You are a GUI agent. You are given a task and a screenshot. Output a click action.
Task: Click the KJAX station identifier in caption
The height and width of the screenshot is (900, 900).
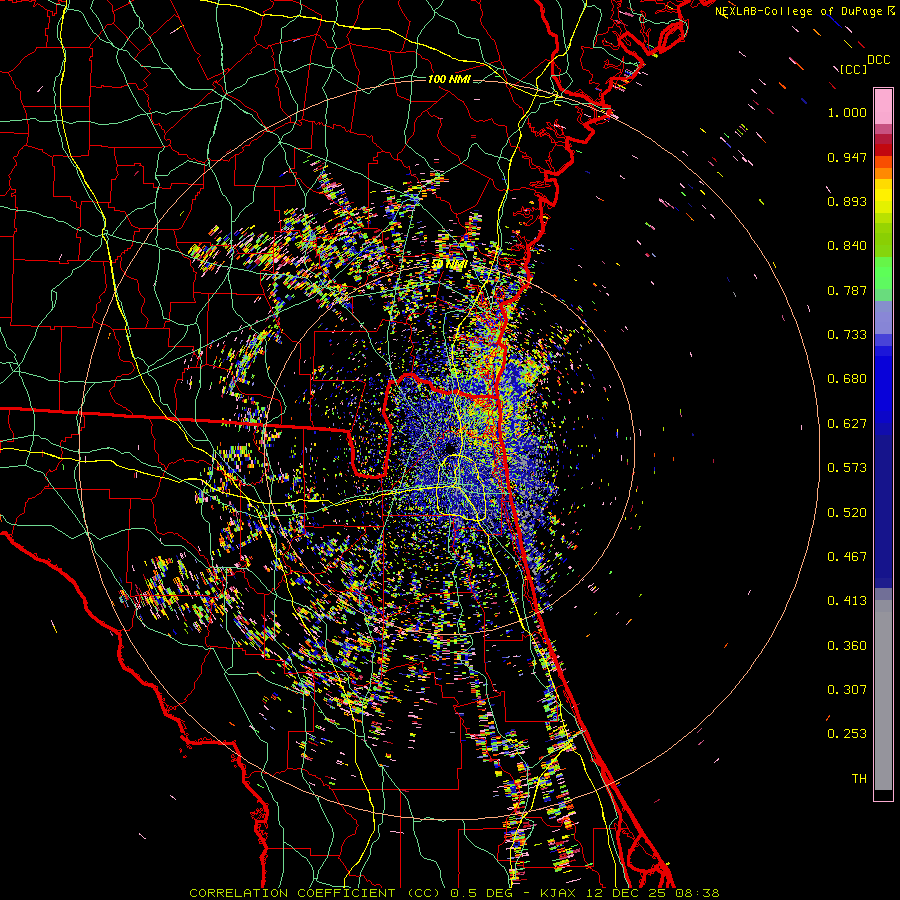560,893
